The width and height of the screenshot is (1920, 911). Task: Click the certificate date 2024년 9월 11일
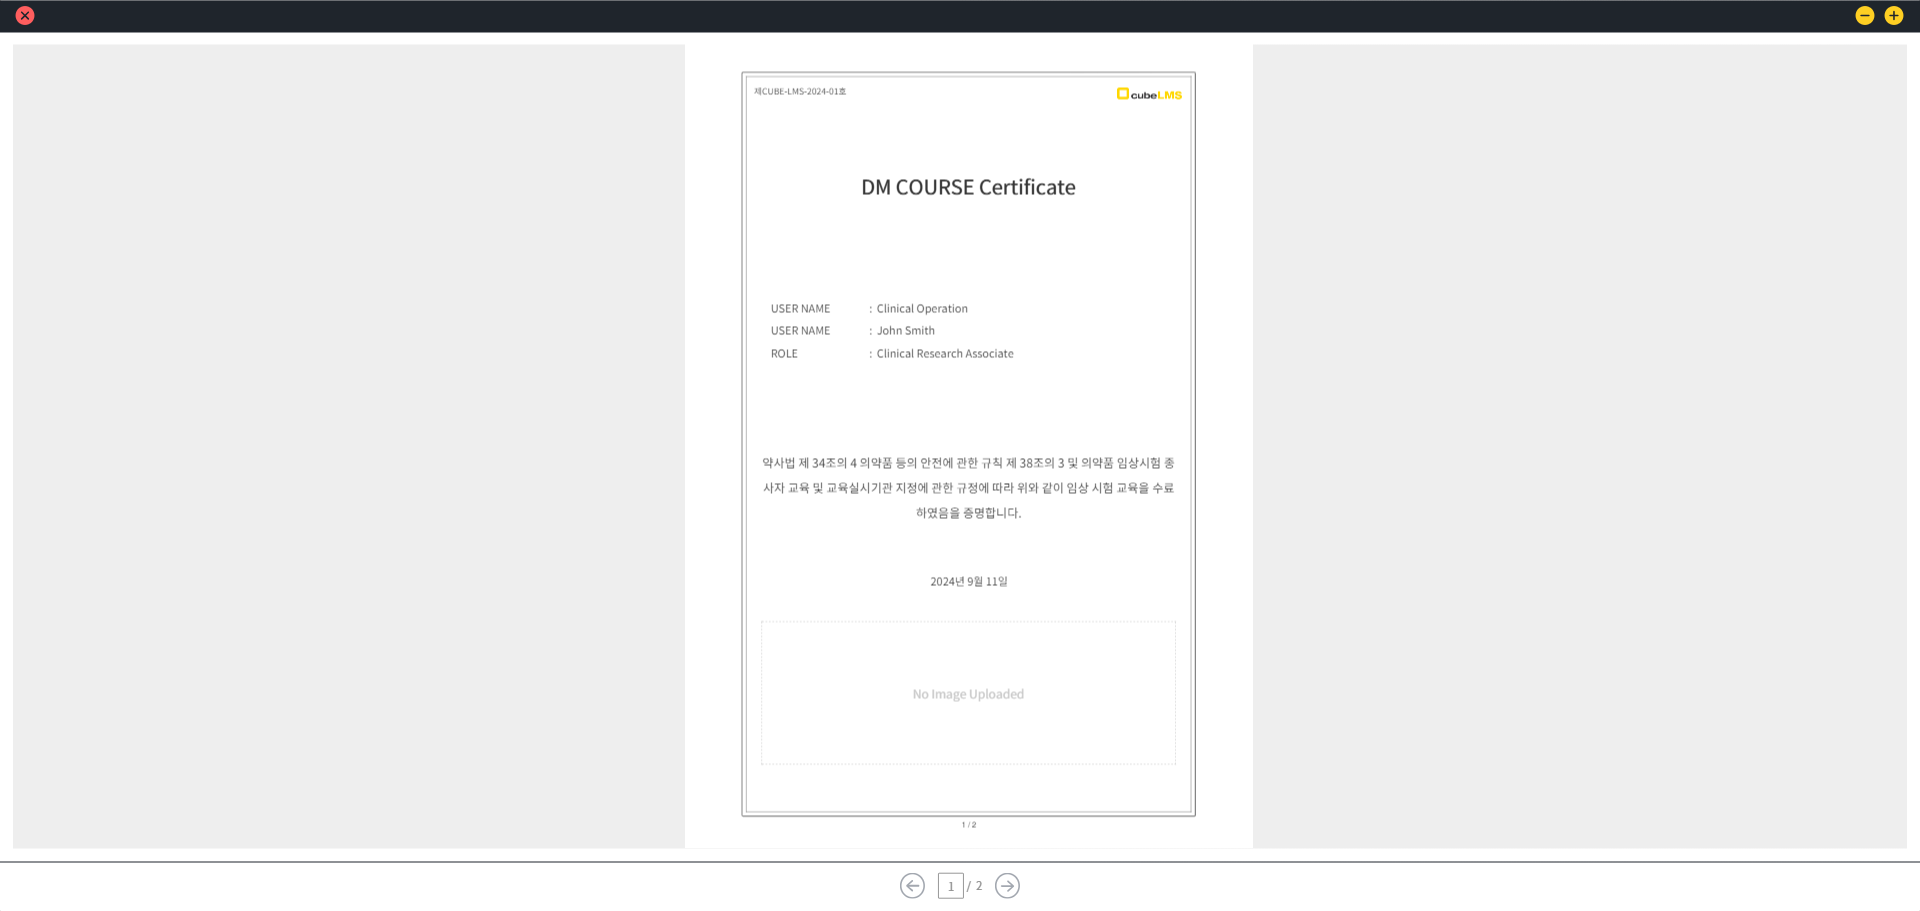(968, 582)
